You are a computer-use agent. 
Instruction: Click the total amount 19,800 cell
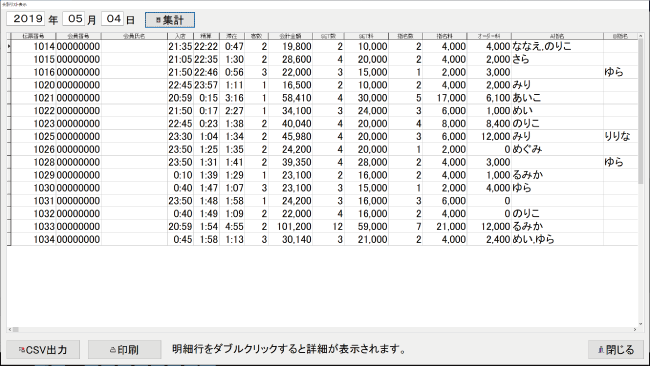(x=291, y=46)
